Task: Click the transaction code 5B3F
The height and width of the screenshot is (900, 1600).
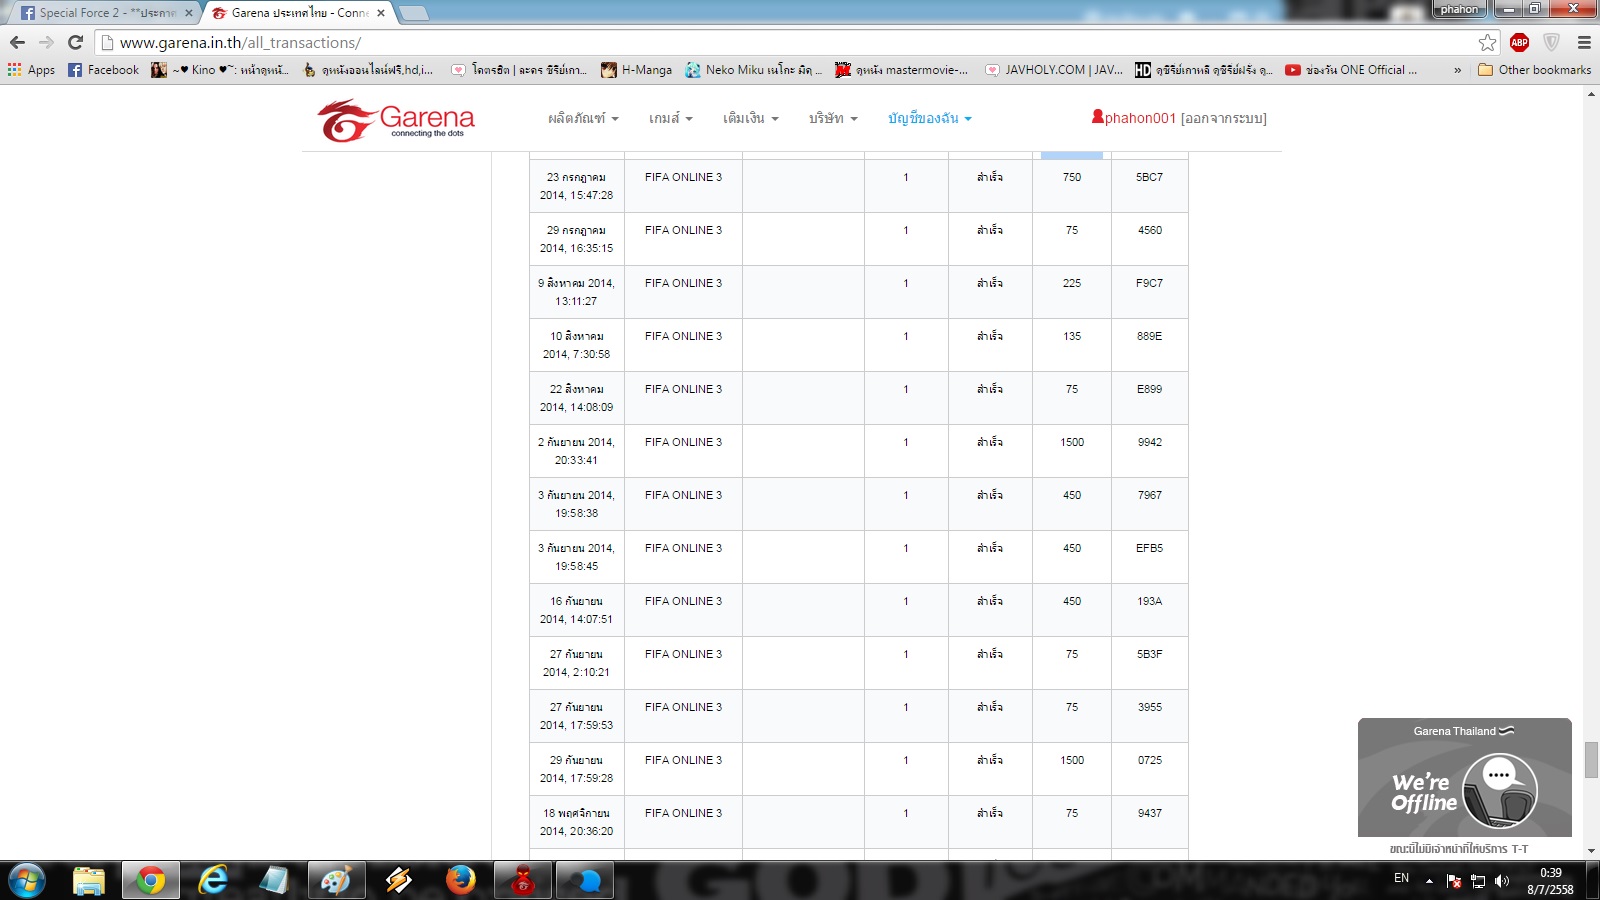Action: pos(1150,654)
